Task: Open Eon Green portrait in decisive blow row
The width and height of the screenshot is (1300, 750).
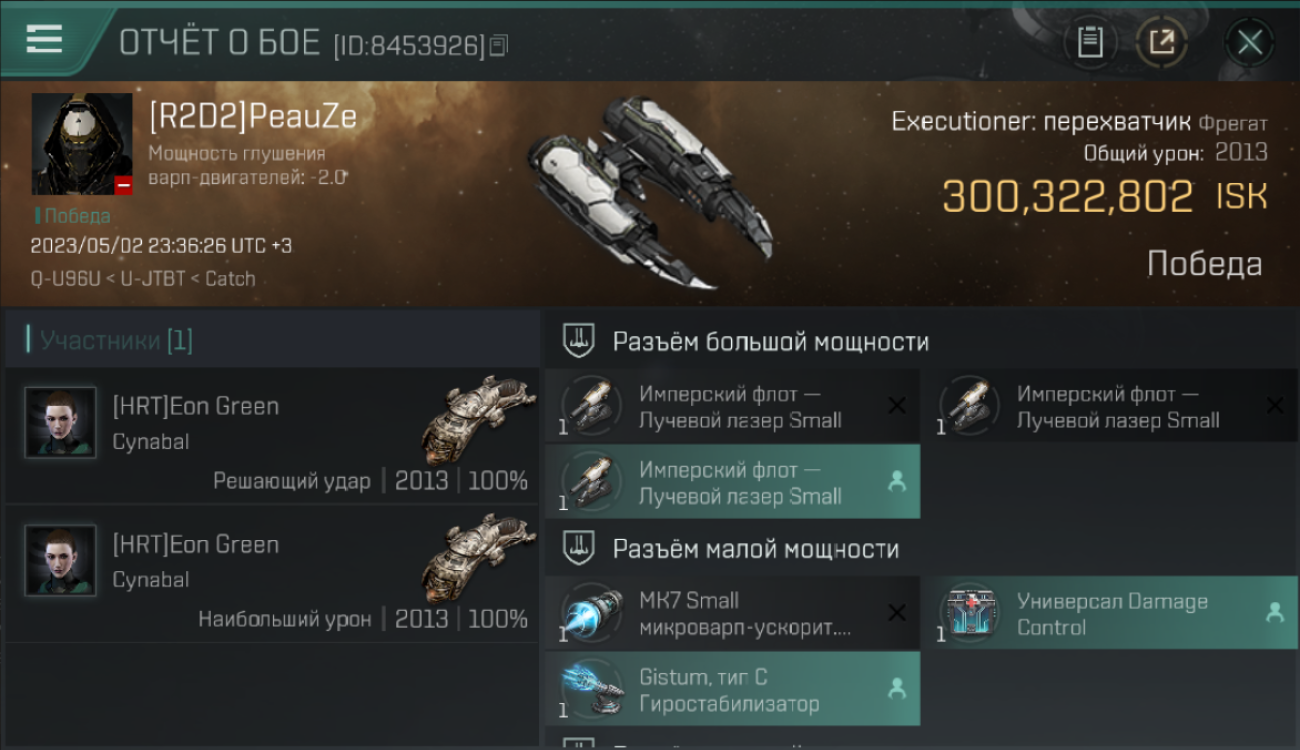Action: [x=60, y=422]
